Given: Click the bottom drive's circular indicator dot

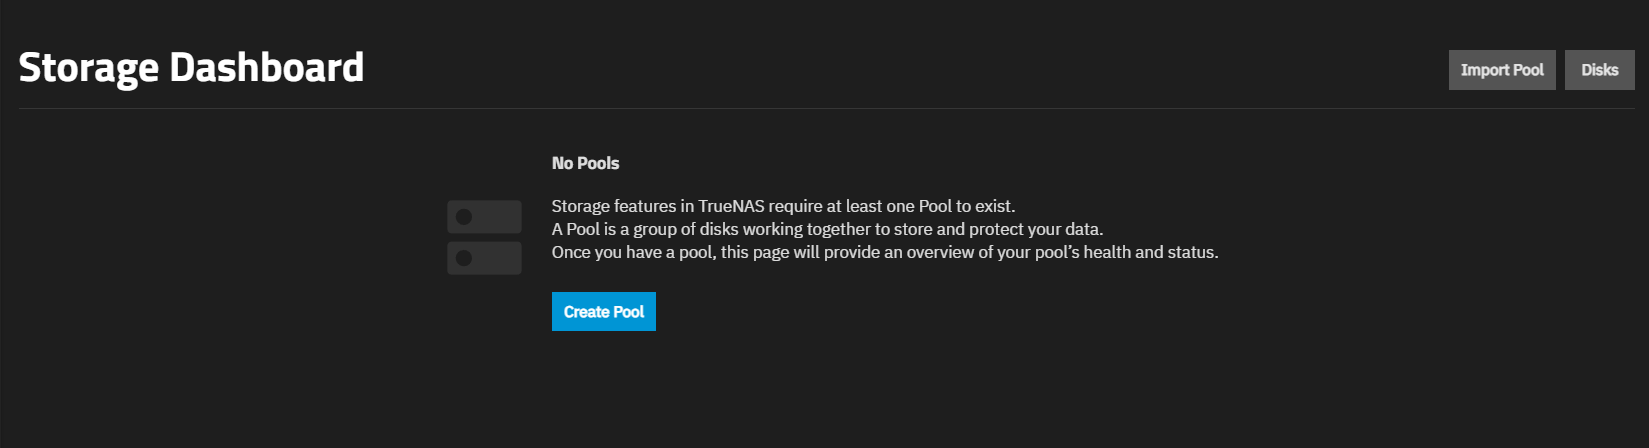Looking at the screenshot, I should click(464, 258).
